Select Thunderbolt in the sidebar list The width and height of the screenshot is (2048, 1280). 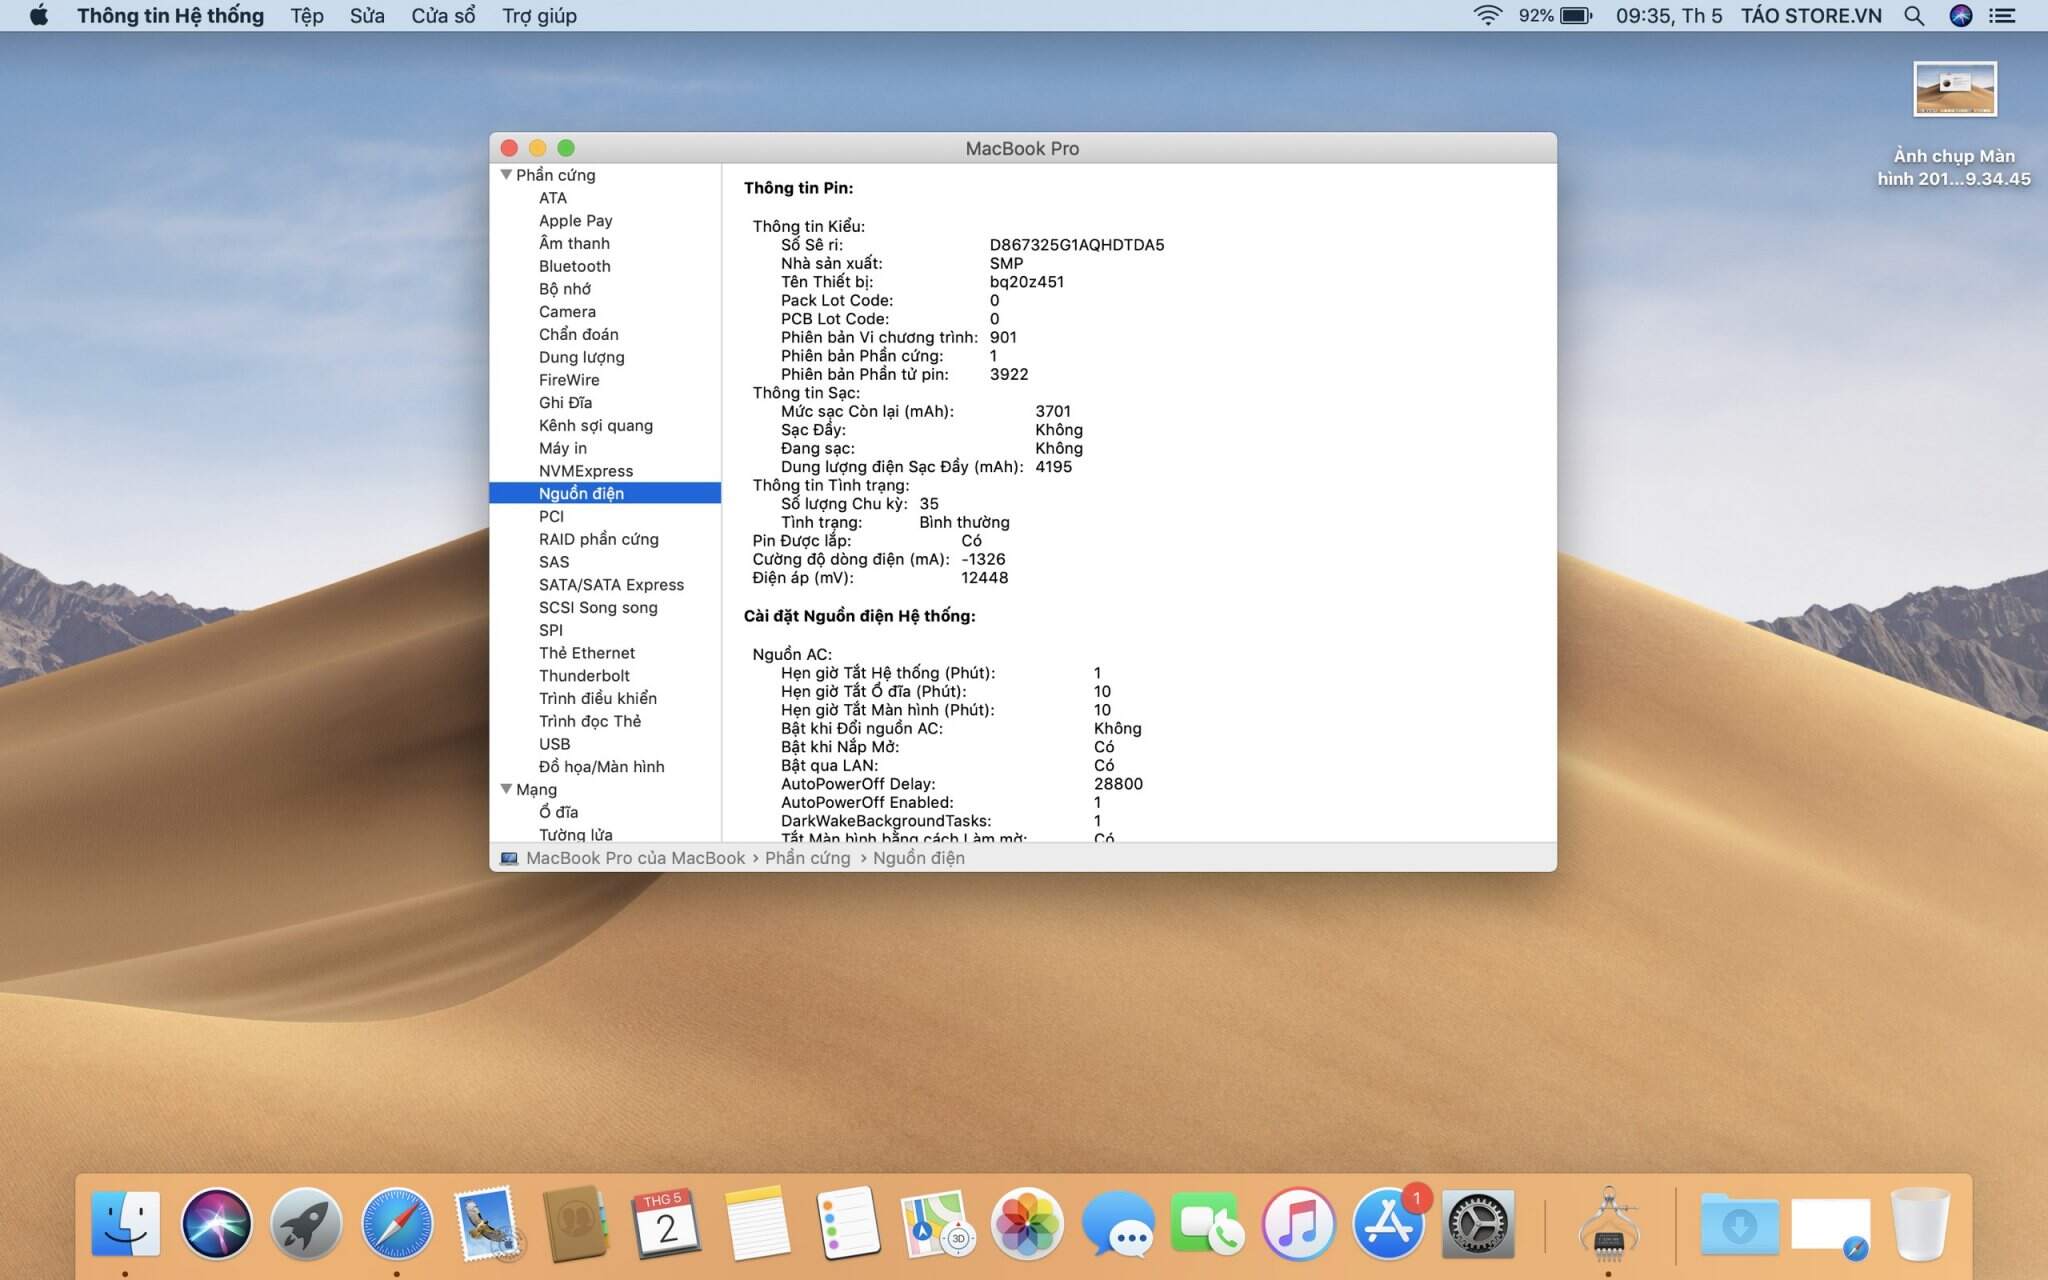[584, 676]
